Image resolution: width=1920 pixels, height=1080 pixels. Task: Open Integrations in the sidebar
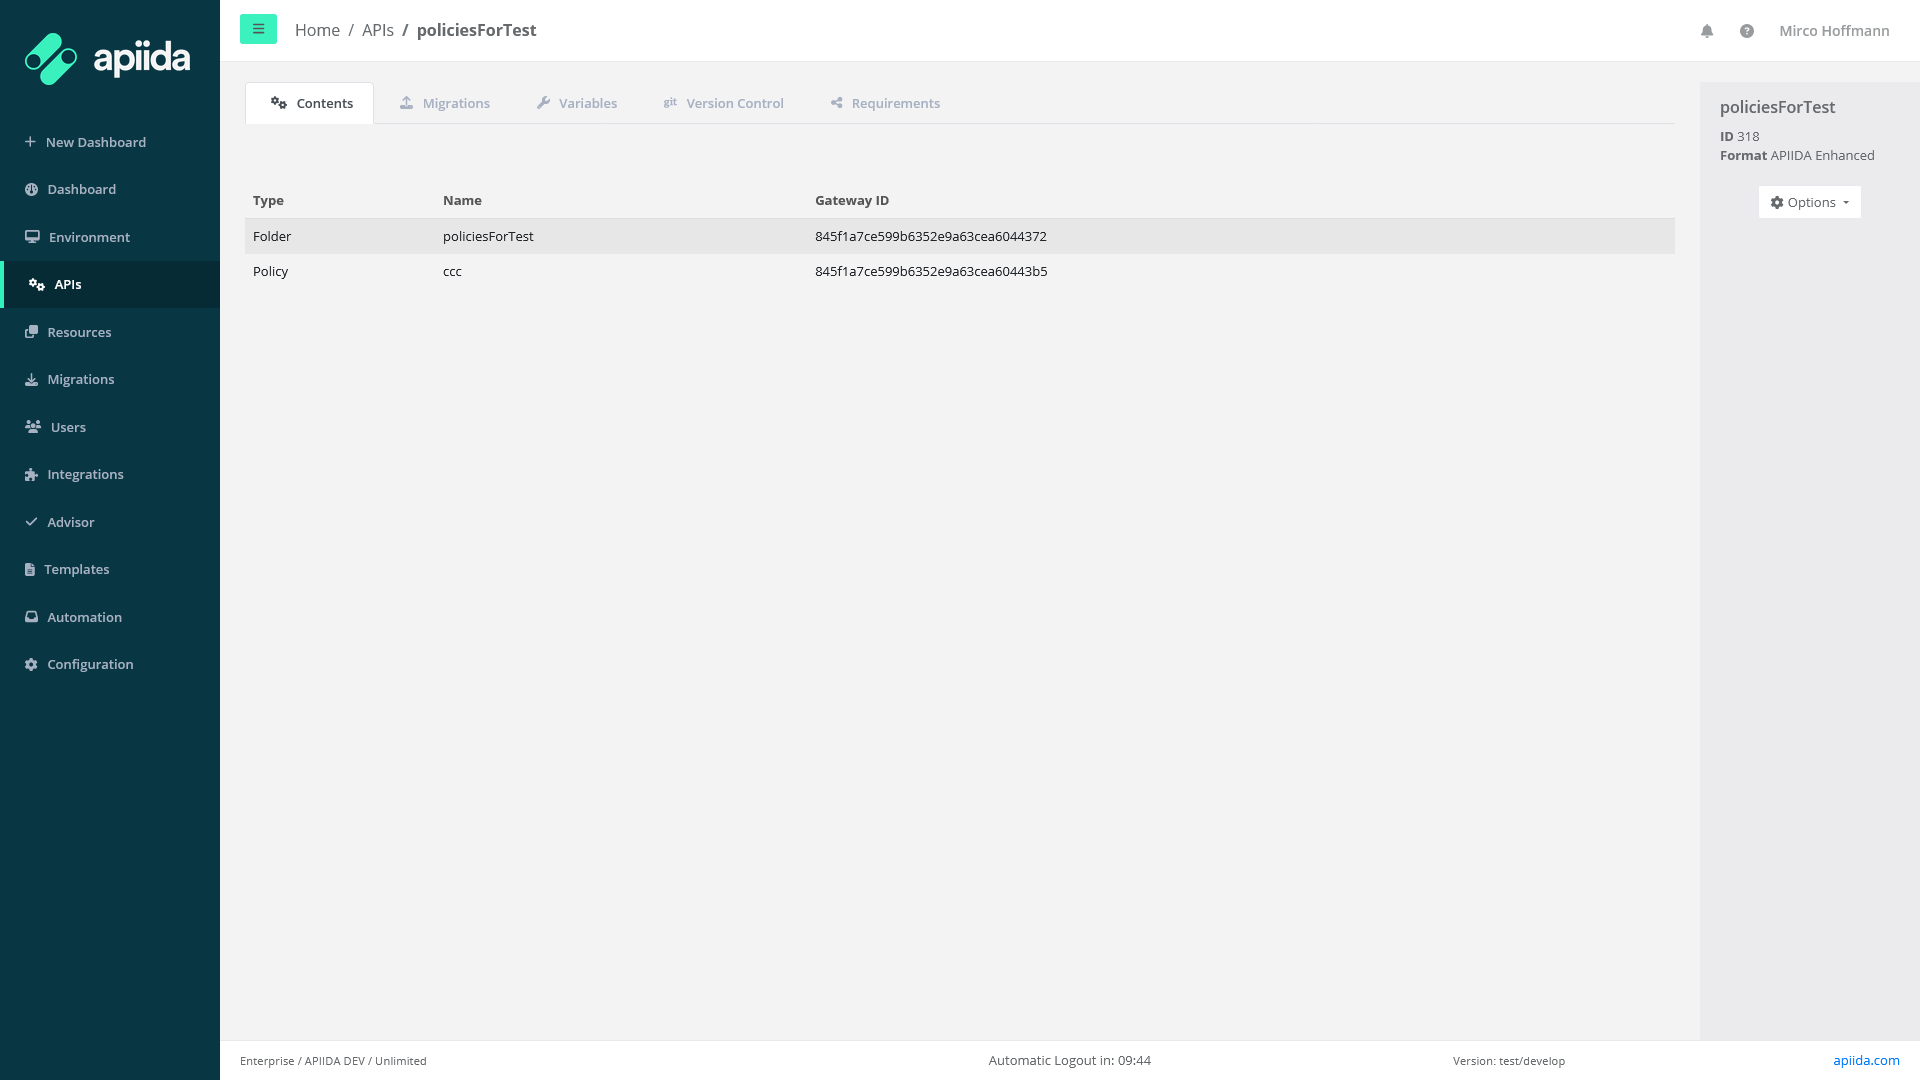point(85,474)
